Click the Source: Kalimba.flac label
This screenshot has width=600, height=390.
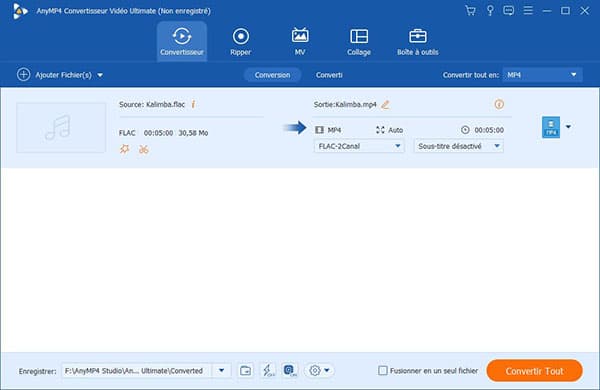[x=152, y=104]
